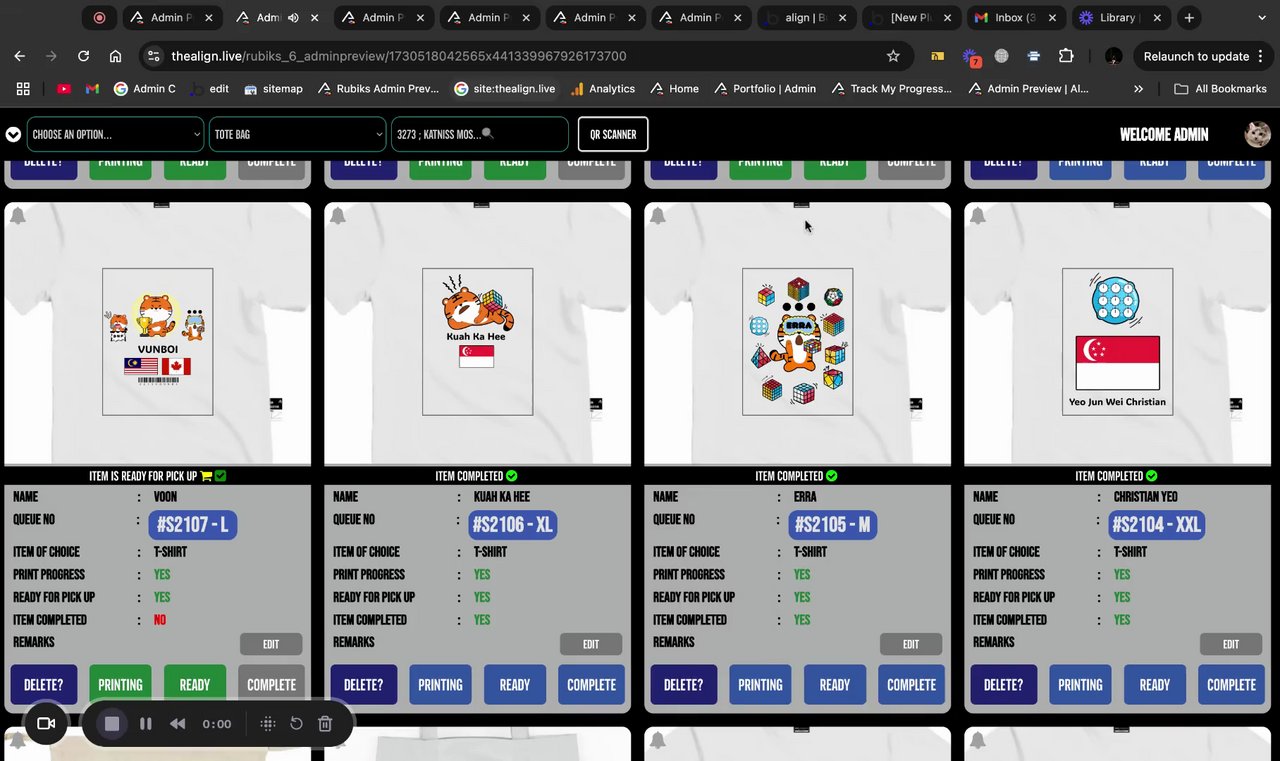Edit remarks on Christian Yeo's card
Viewport: 1280px width, 761px height.
tap(1231, 644)
